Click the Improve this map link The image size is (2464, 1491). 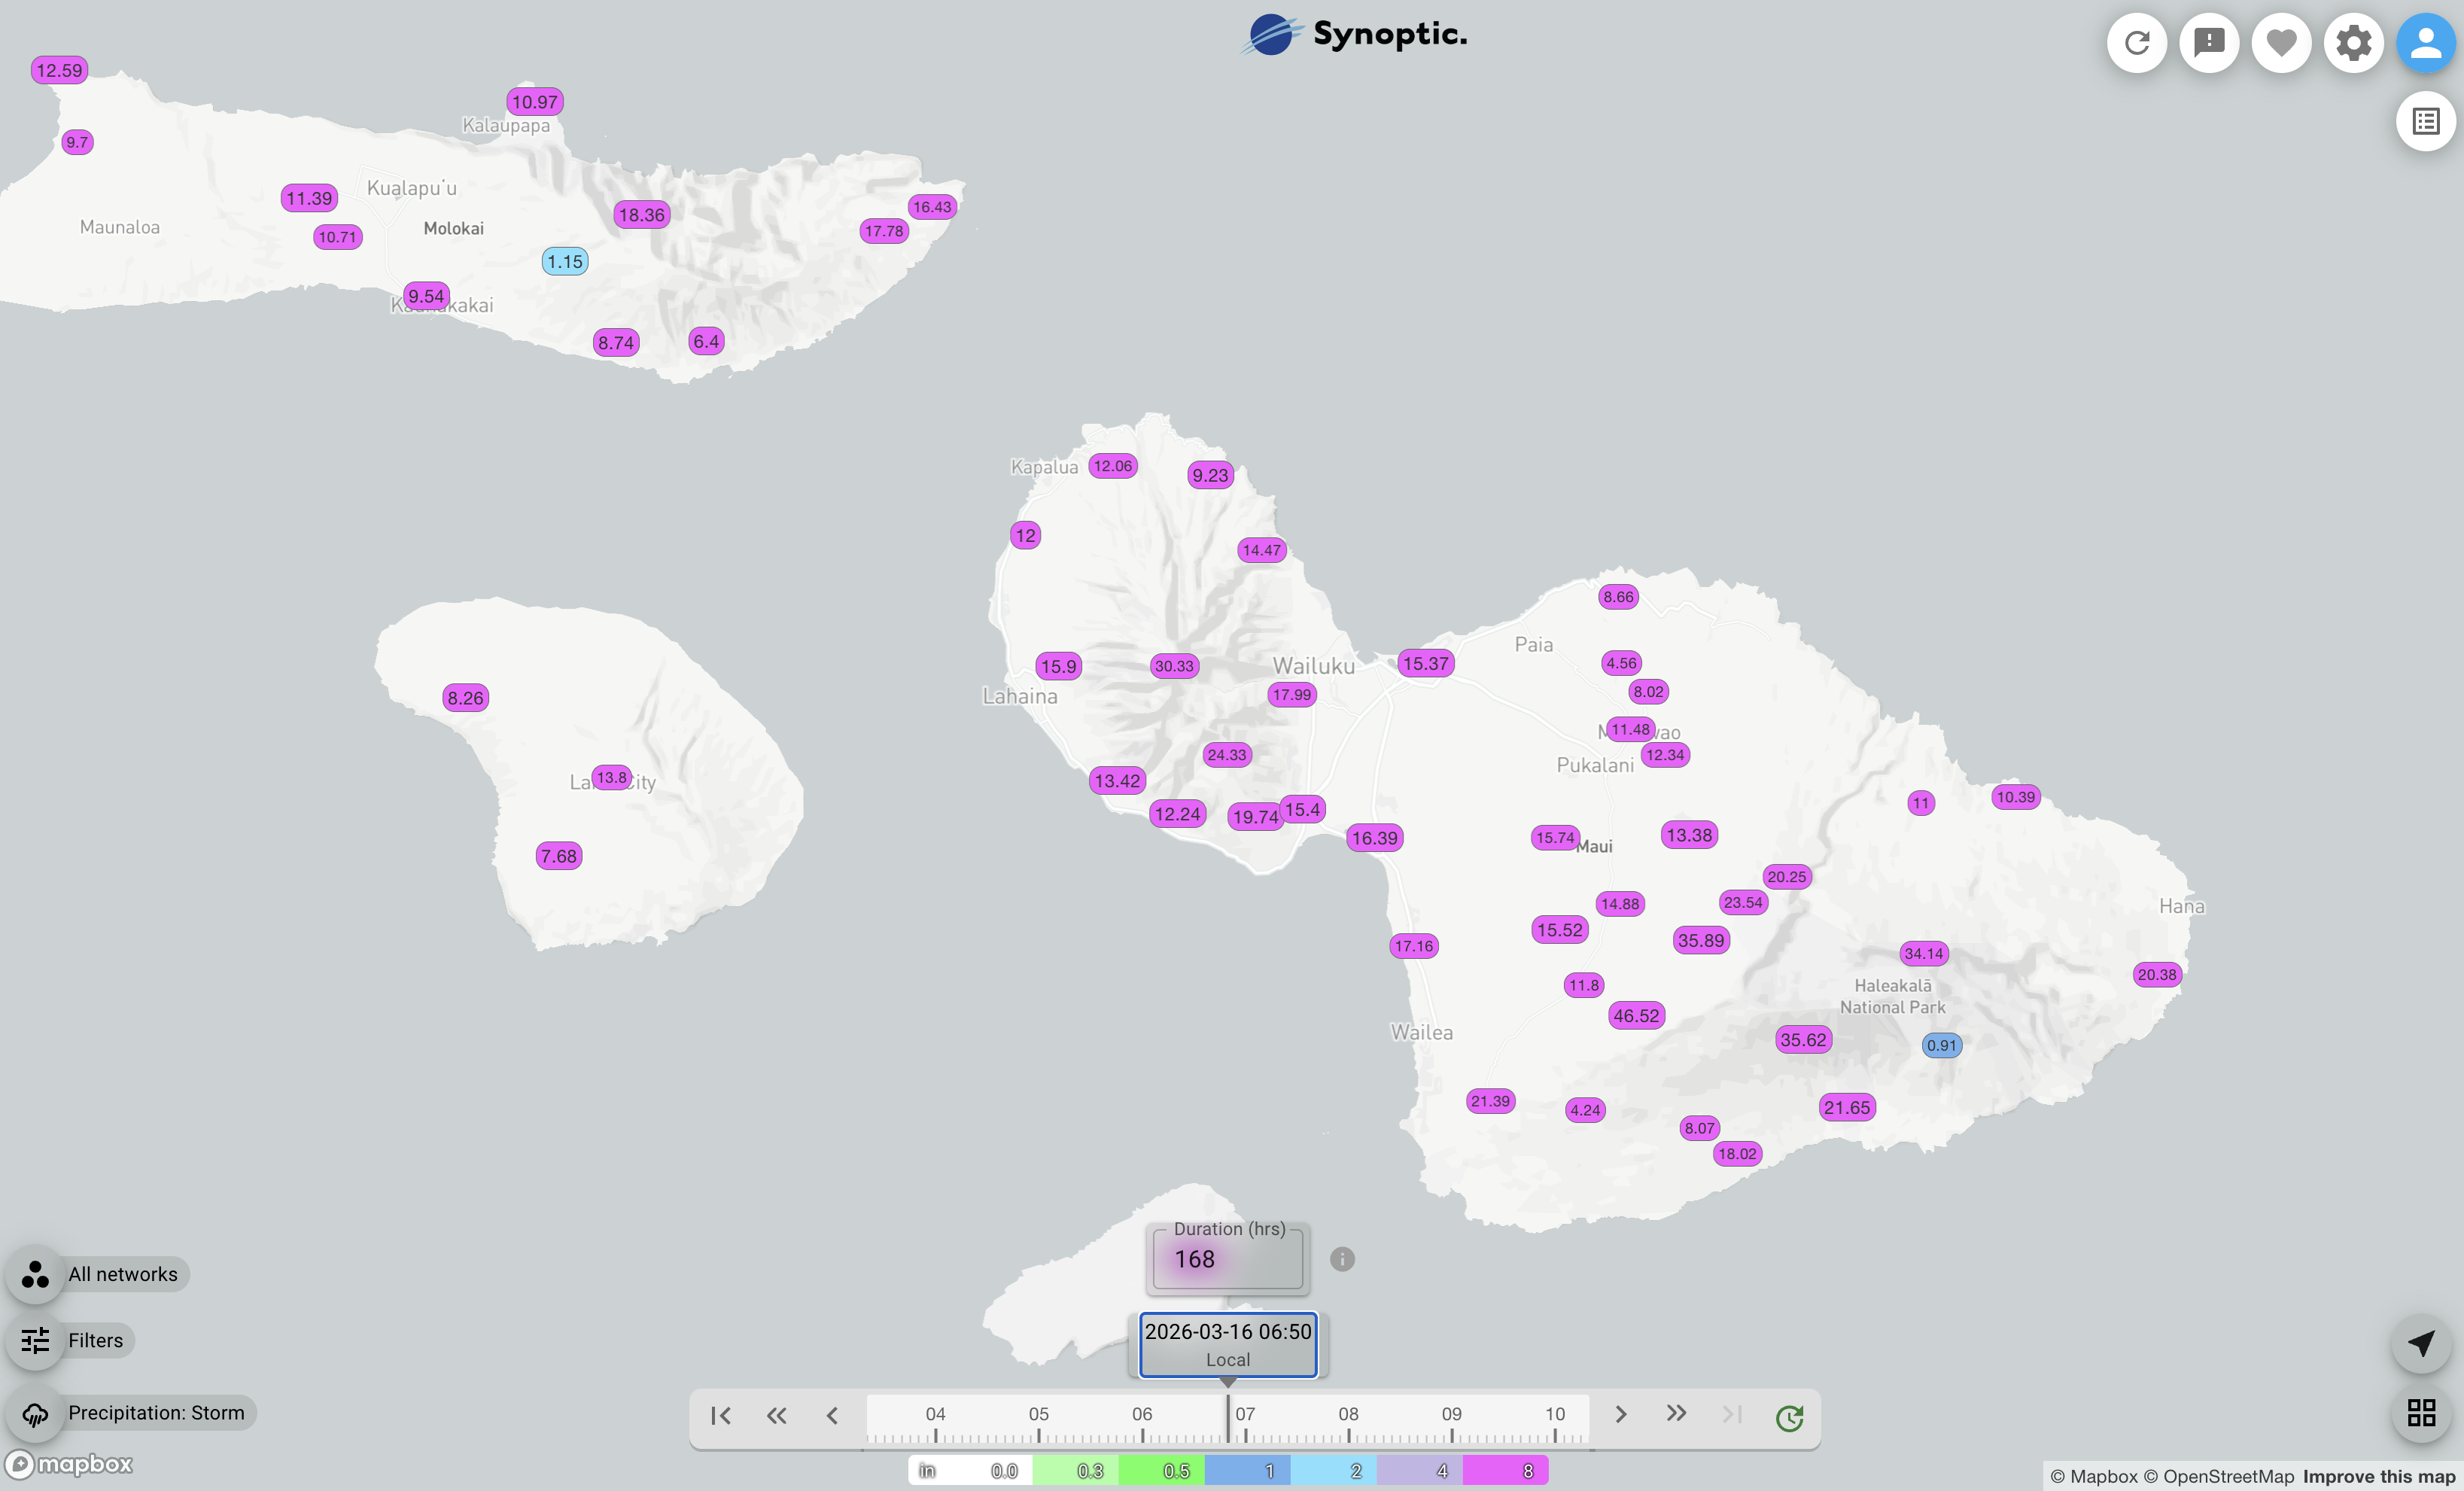(x=2378, y=1476)
